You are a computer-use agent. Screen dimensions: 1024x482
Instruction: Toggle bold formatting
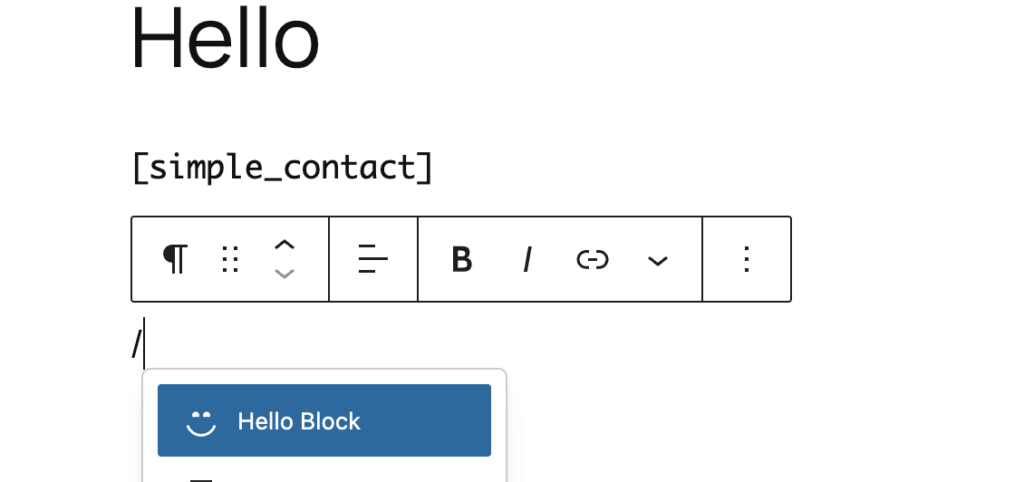[461, 259]
